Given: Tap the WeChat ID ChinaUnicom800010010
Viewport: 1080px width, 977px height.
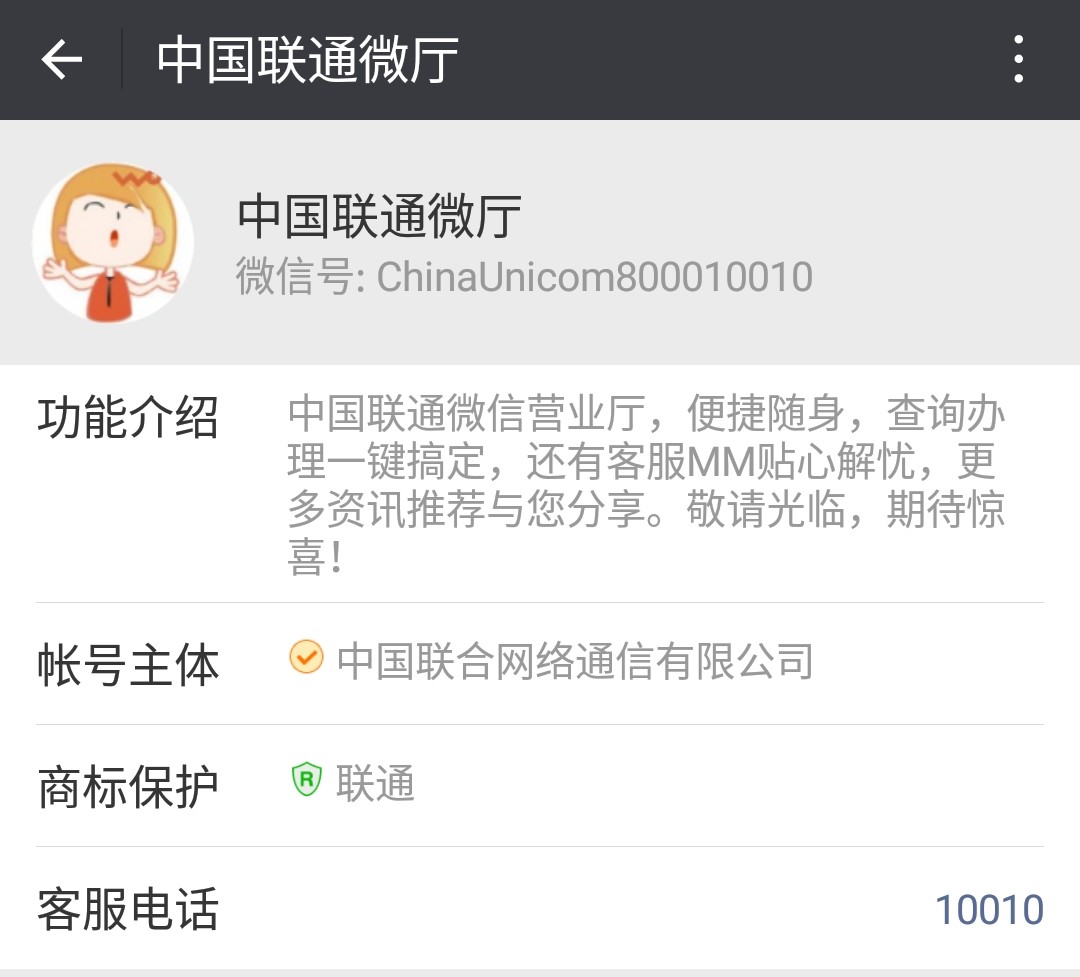Looking at the screenshot, I should tap(594, 276).
